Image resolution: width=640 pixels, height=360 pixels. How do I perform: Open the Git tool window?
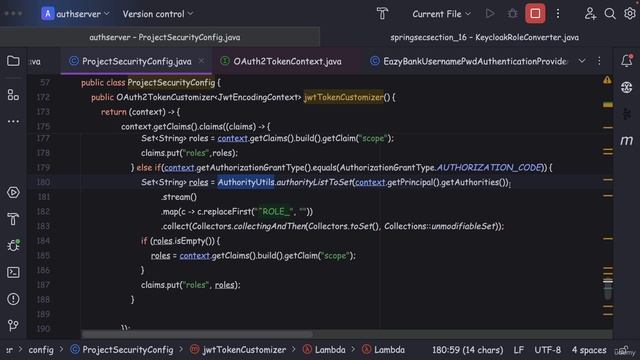(x=13, y=325)
